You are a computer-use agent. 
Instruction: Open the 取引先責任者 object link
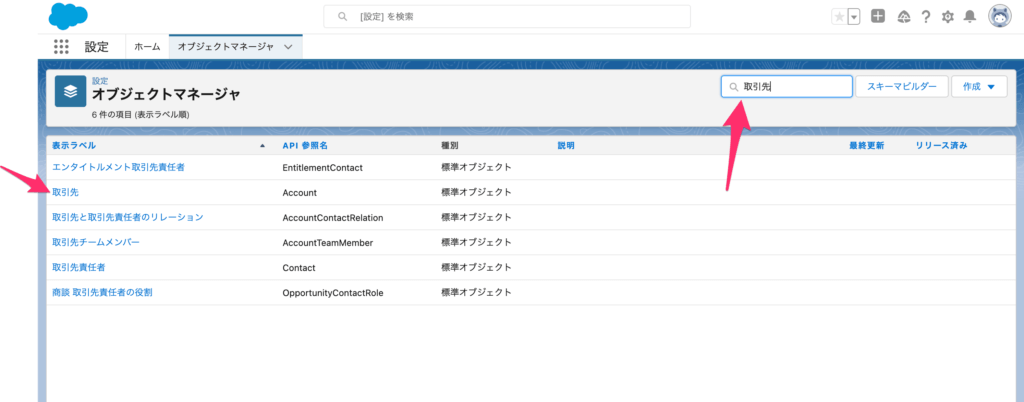(x=78, y=268)
